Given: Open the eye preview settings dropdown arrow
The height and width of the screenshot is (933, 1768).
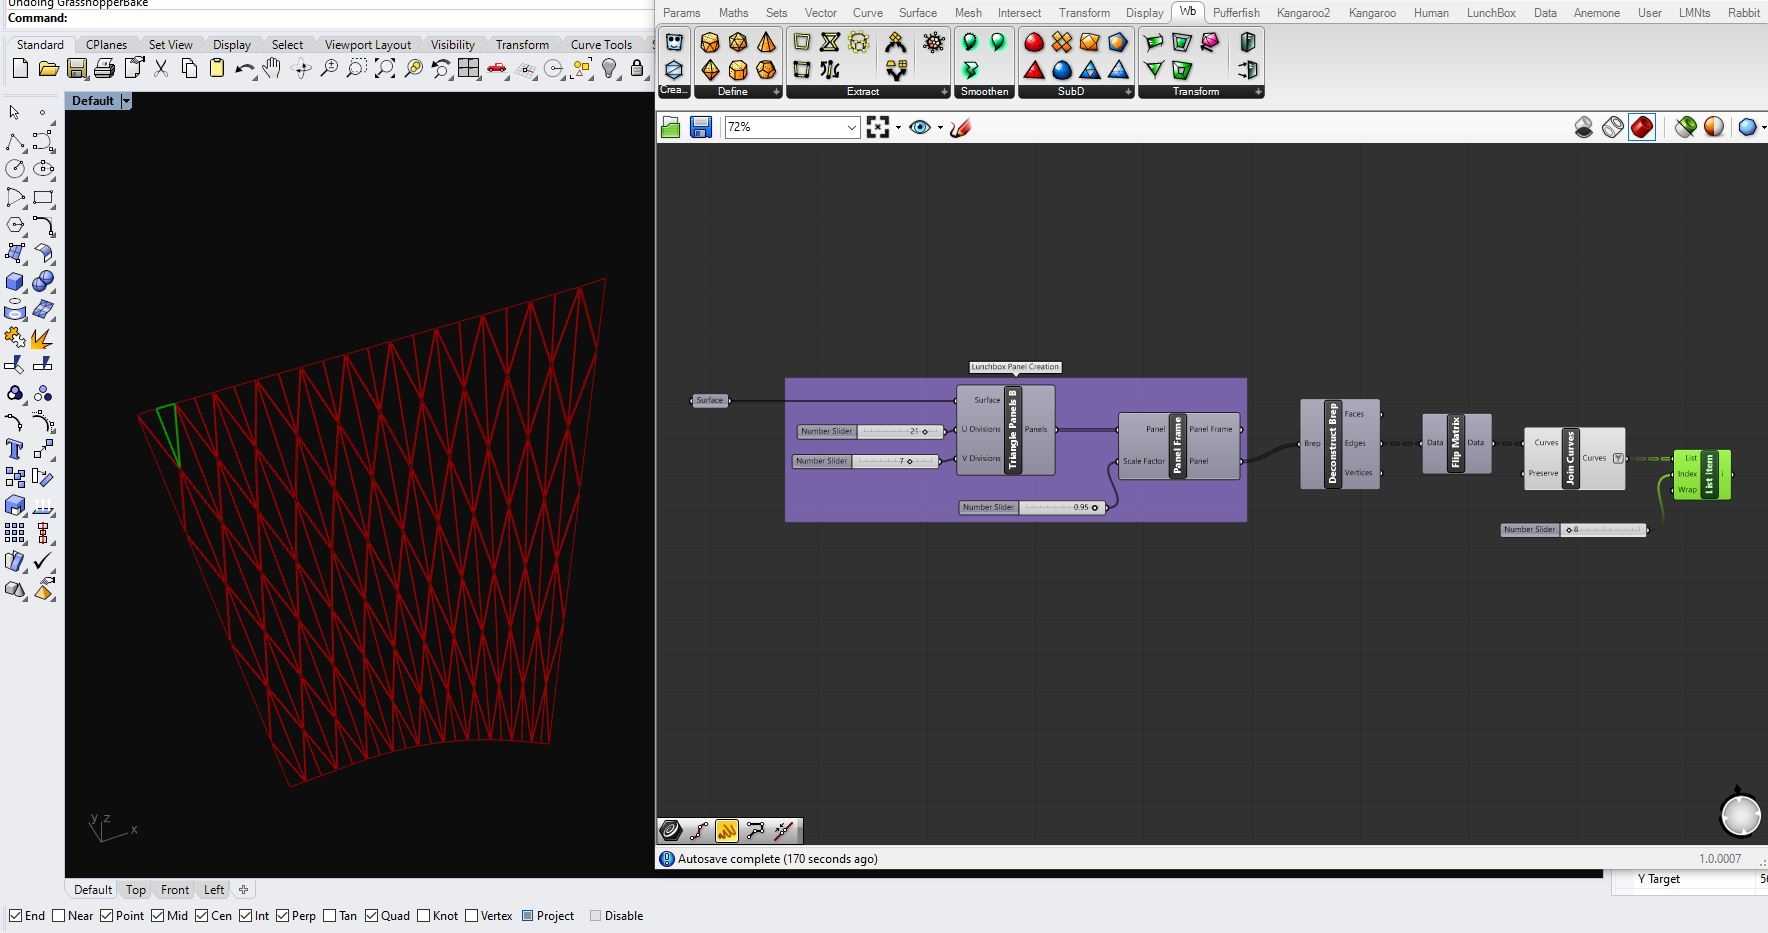Looking at the screenshot, I should pos(940,127).
